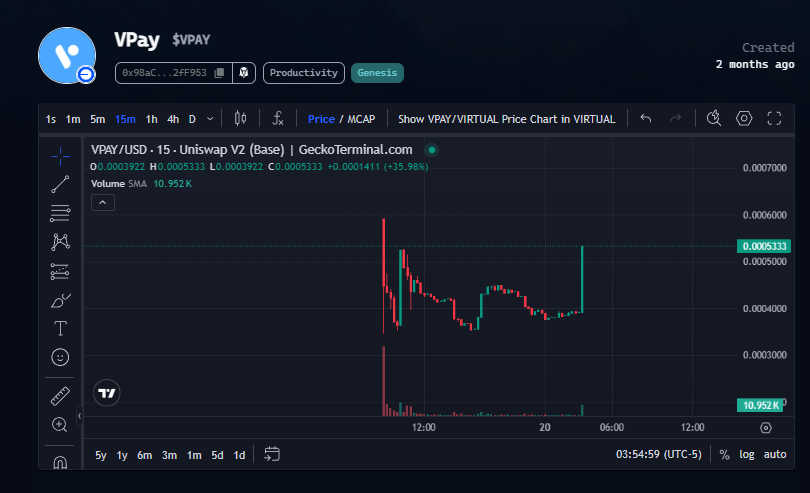Select the 4h timeframe
Viewport: 810px width, 493px height.
click(x=173, y=119)
